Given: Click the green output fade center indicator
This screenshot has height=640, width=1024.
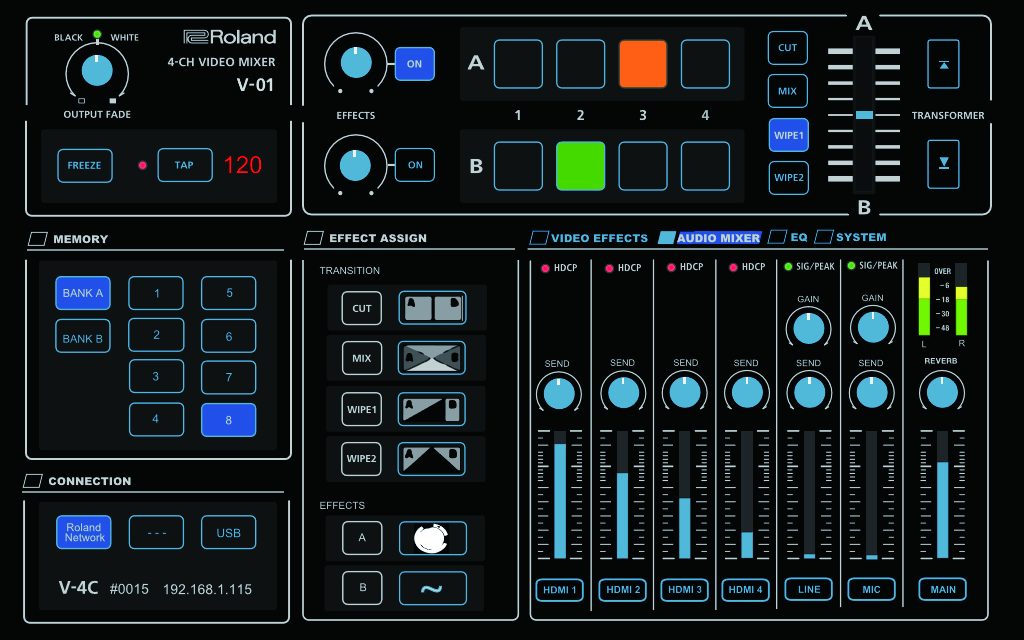Looking at the screenshot, I should (x=97, y=35).
